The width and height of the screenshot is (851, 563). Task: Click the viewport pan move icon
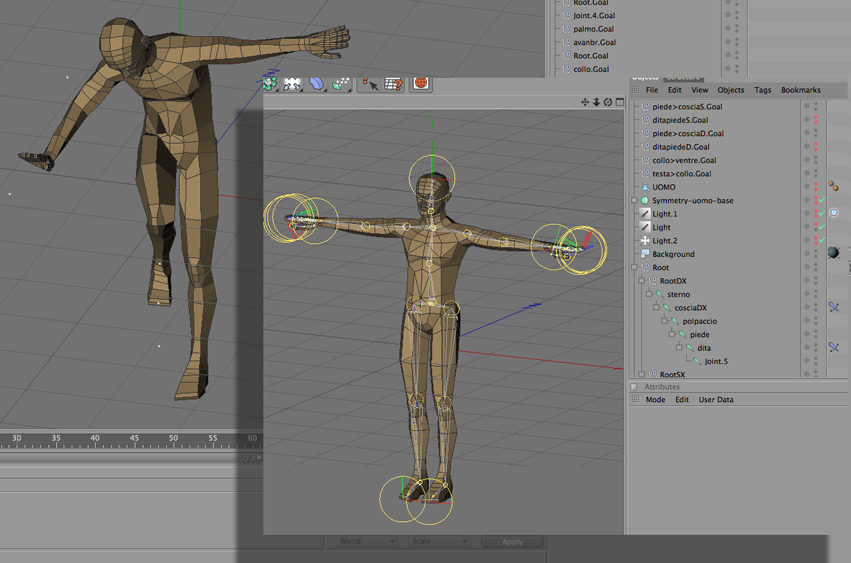click(585, 102)
